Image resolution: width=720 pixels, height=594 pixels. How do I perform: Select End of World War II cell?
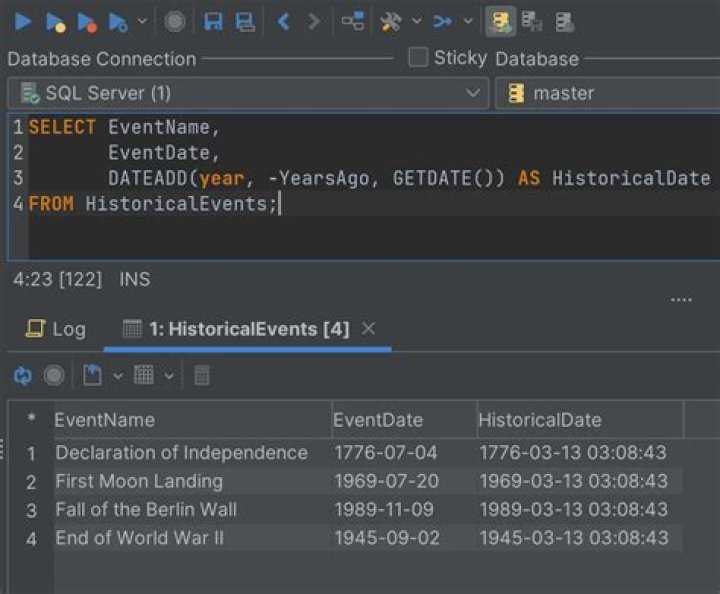192,538
